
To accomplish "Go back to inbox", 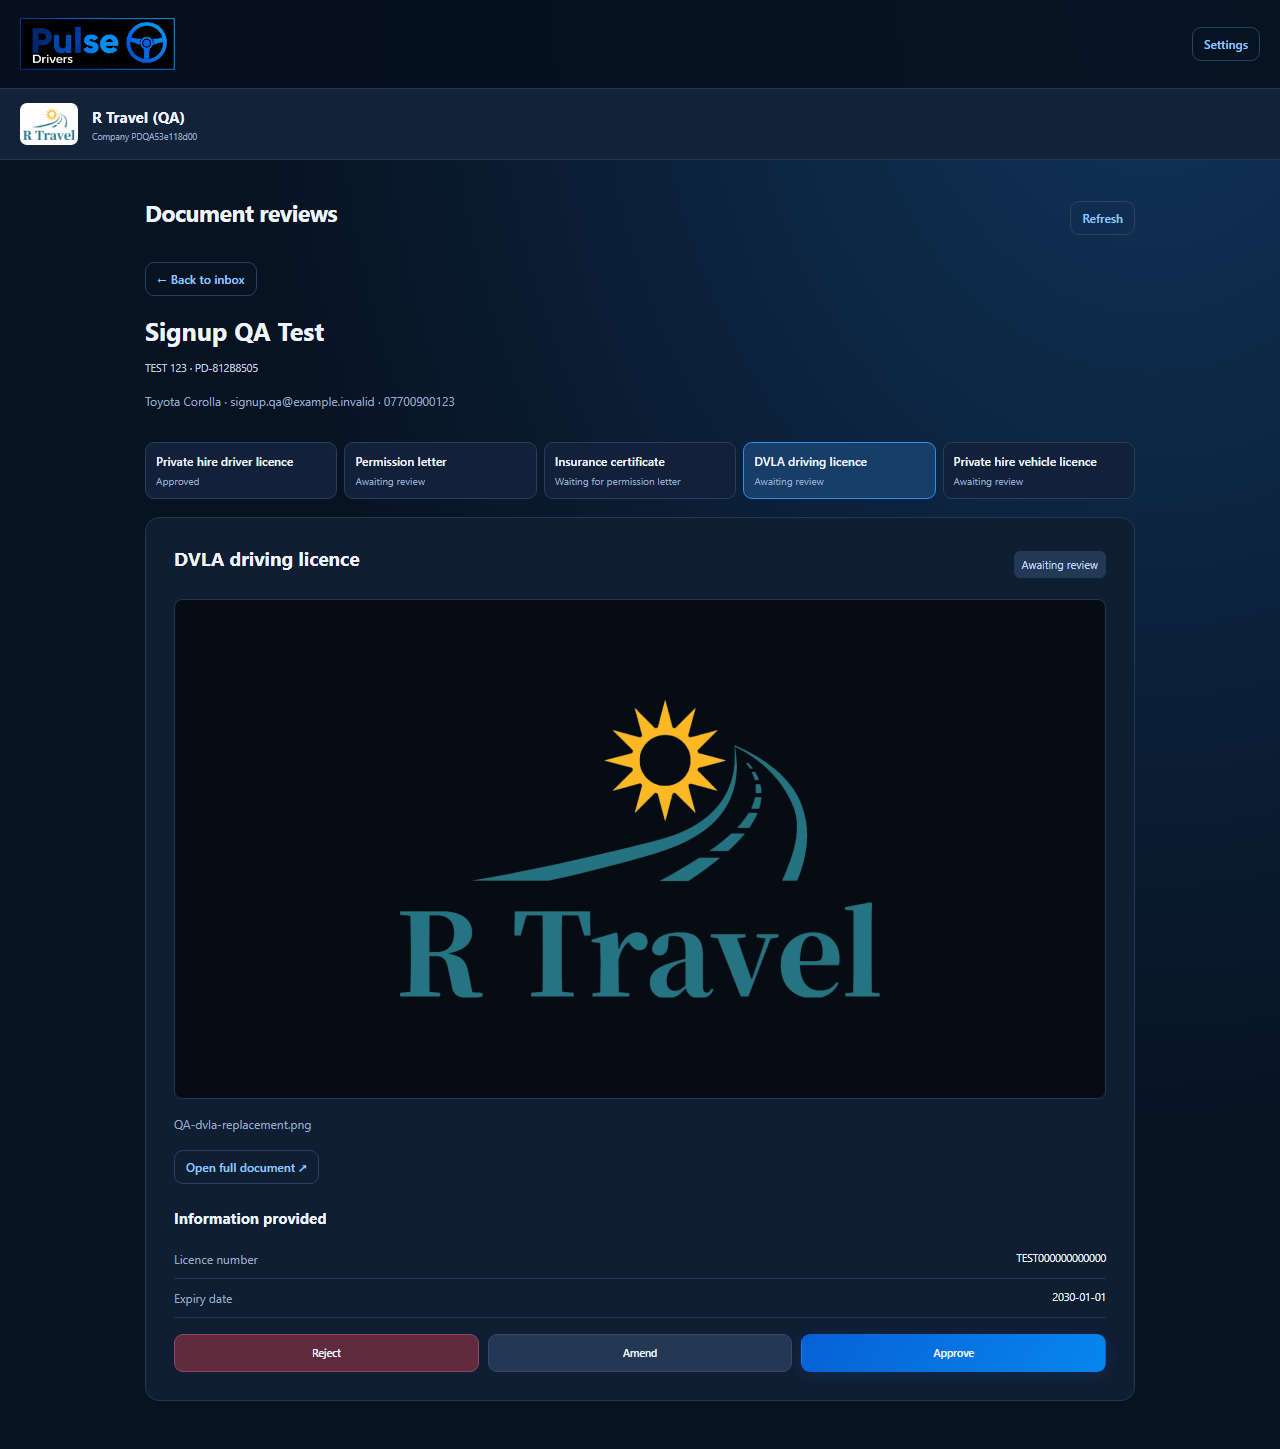I will [x=201, y=279].
